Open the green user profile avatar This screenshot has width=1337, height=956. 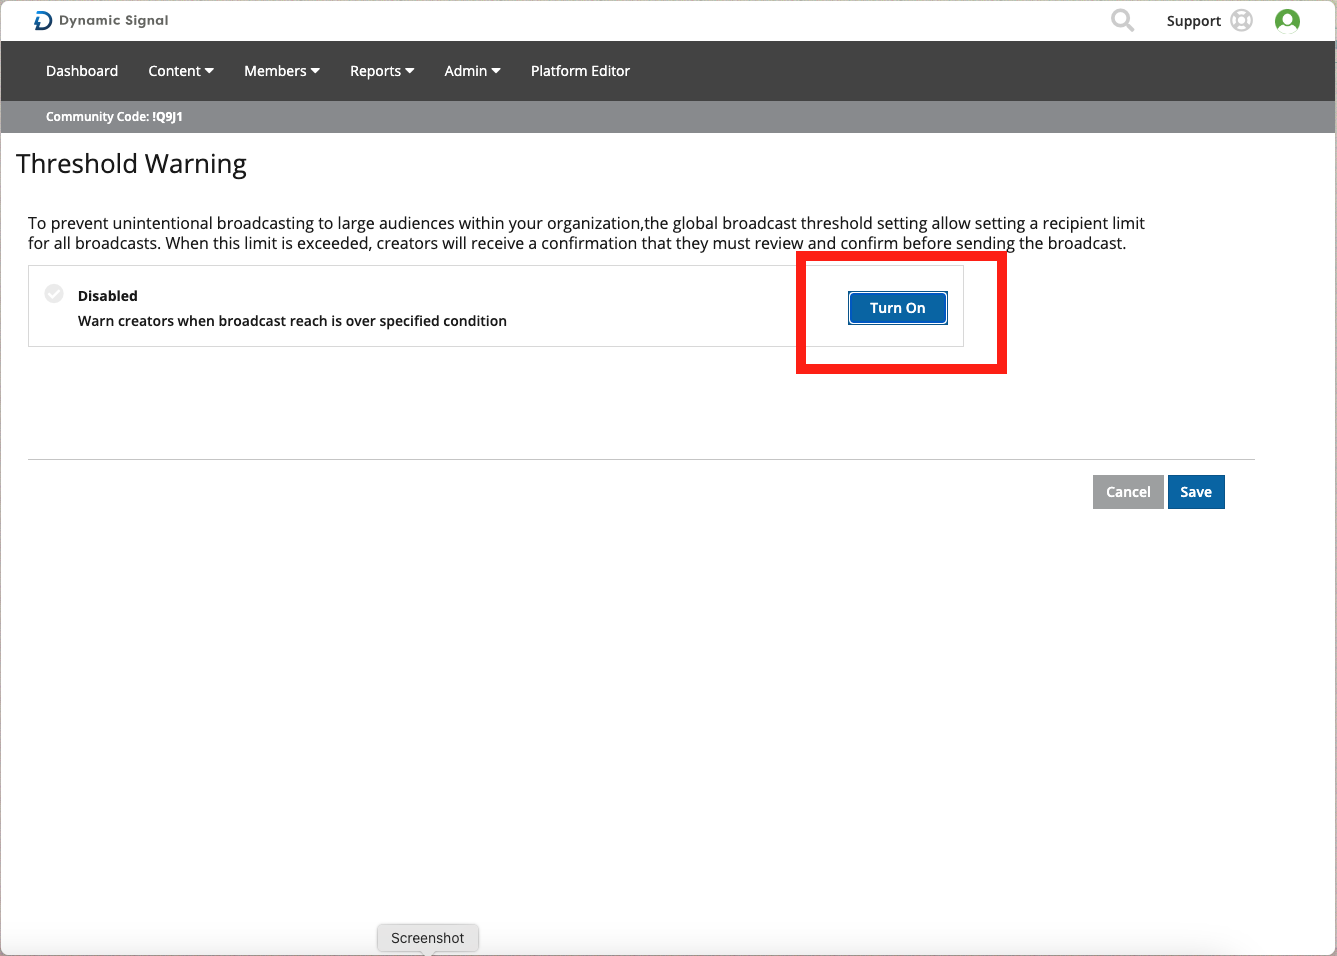coord(1287,20)
